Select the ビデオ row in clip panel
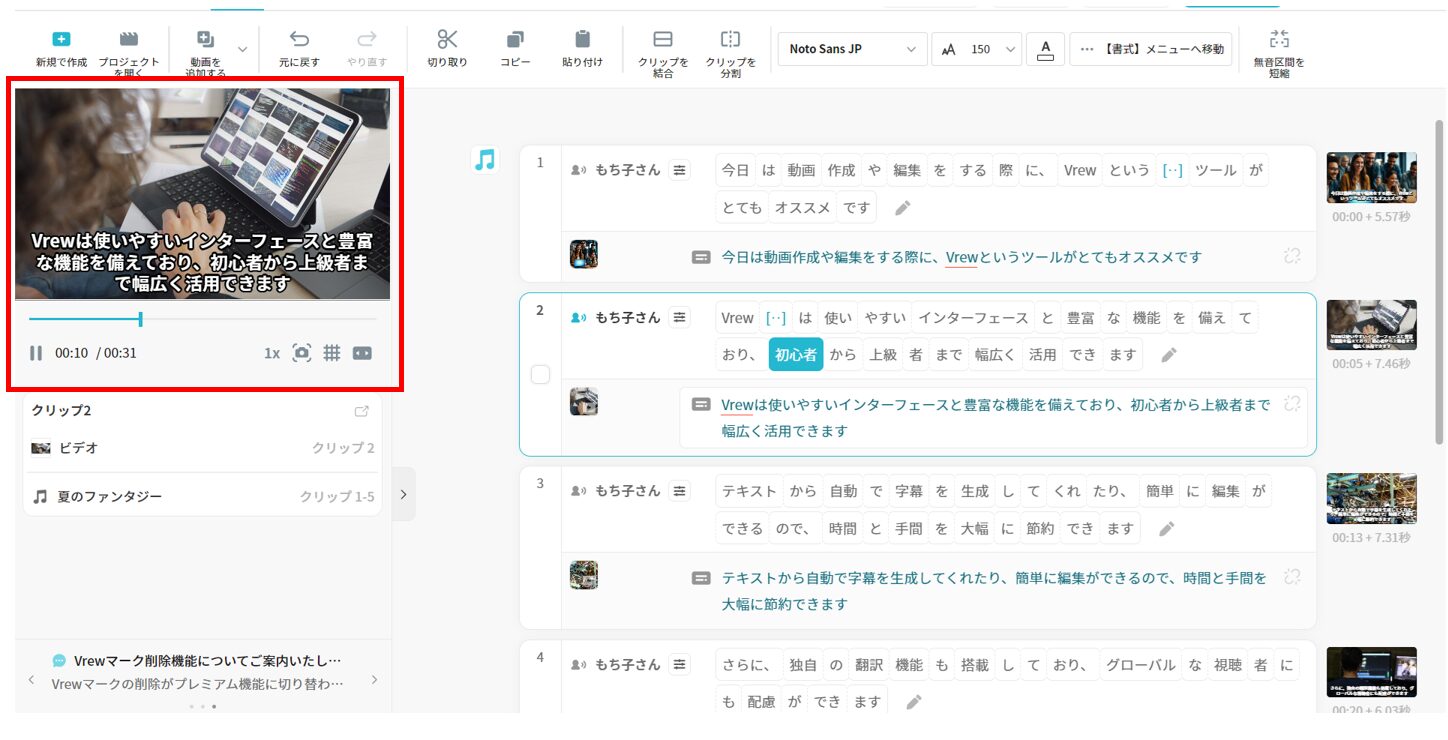Screen dimensions: 1448x740 tap(203, 448)
